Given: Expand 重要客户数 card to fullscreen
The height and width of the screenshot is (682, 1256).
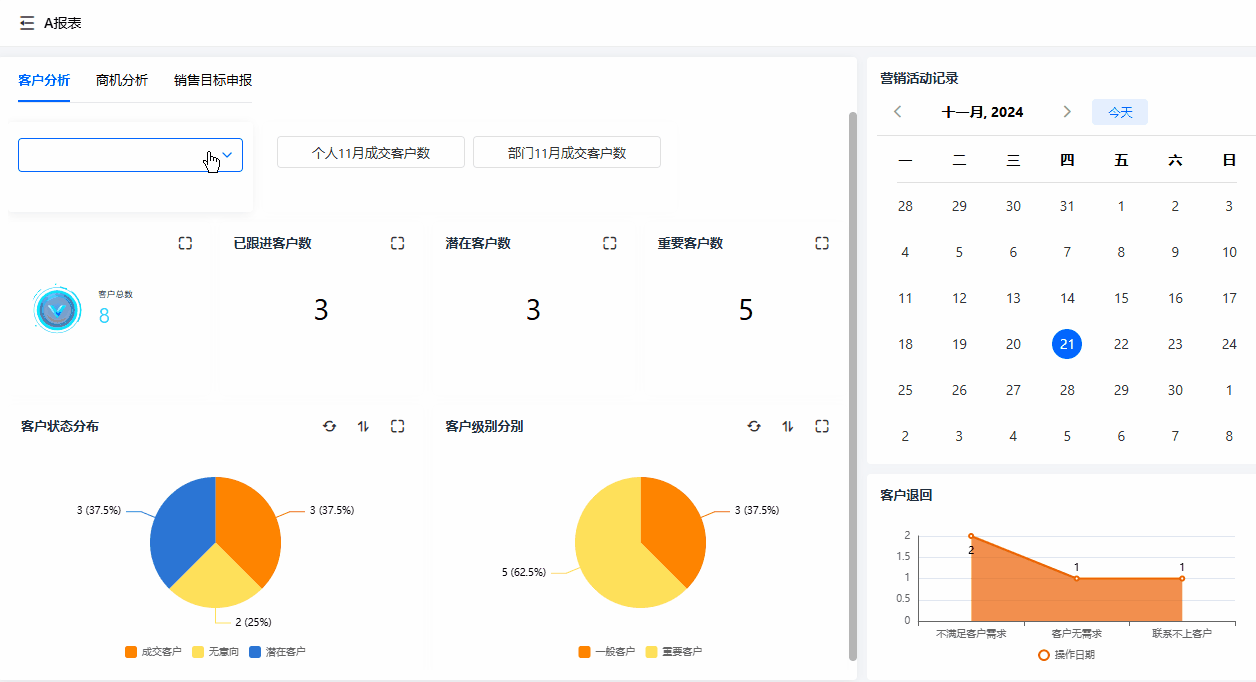Looking at the screenshot, I should click(x=822, y=243).
